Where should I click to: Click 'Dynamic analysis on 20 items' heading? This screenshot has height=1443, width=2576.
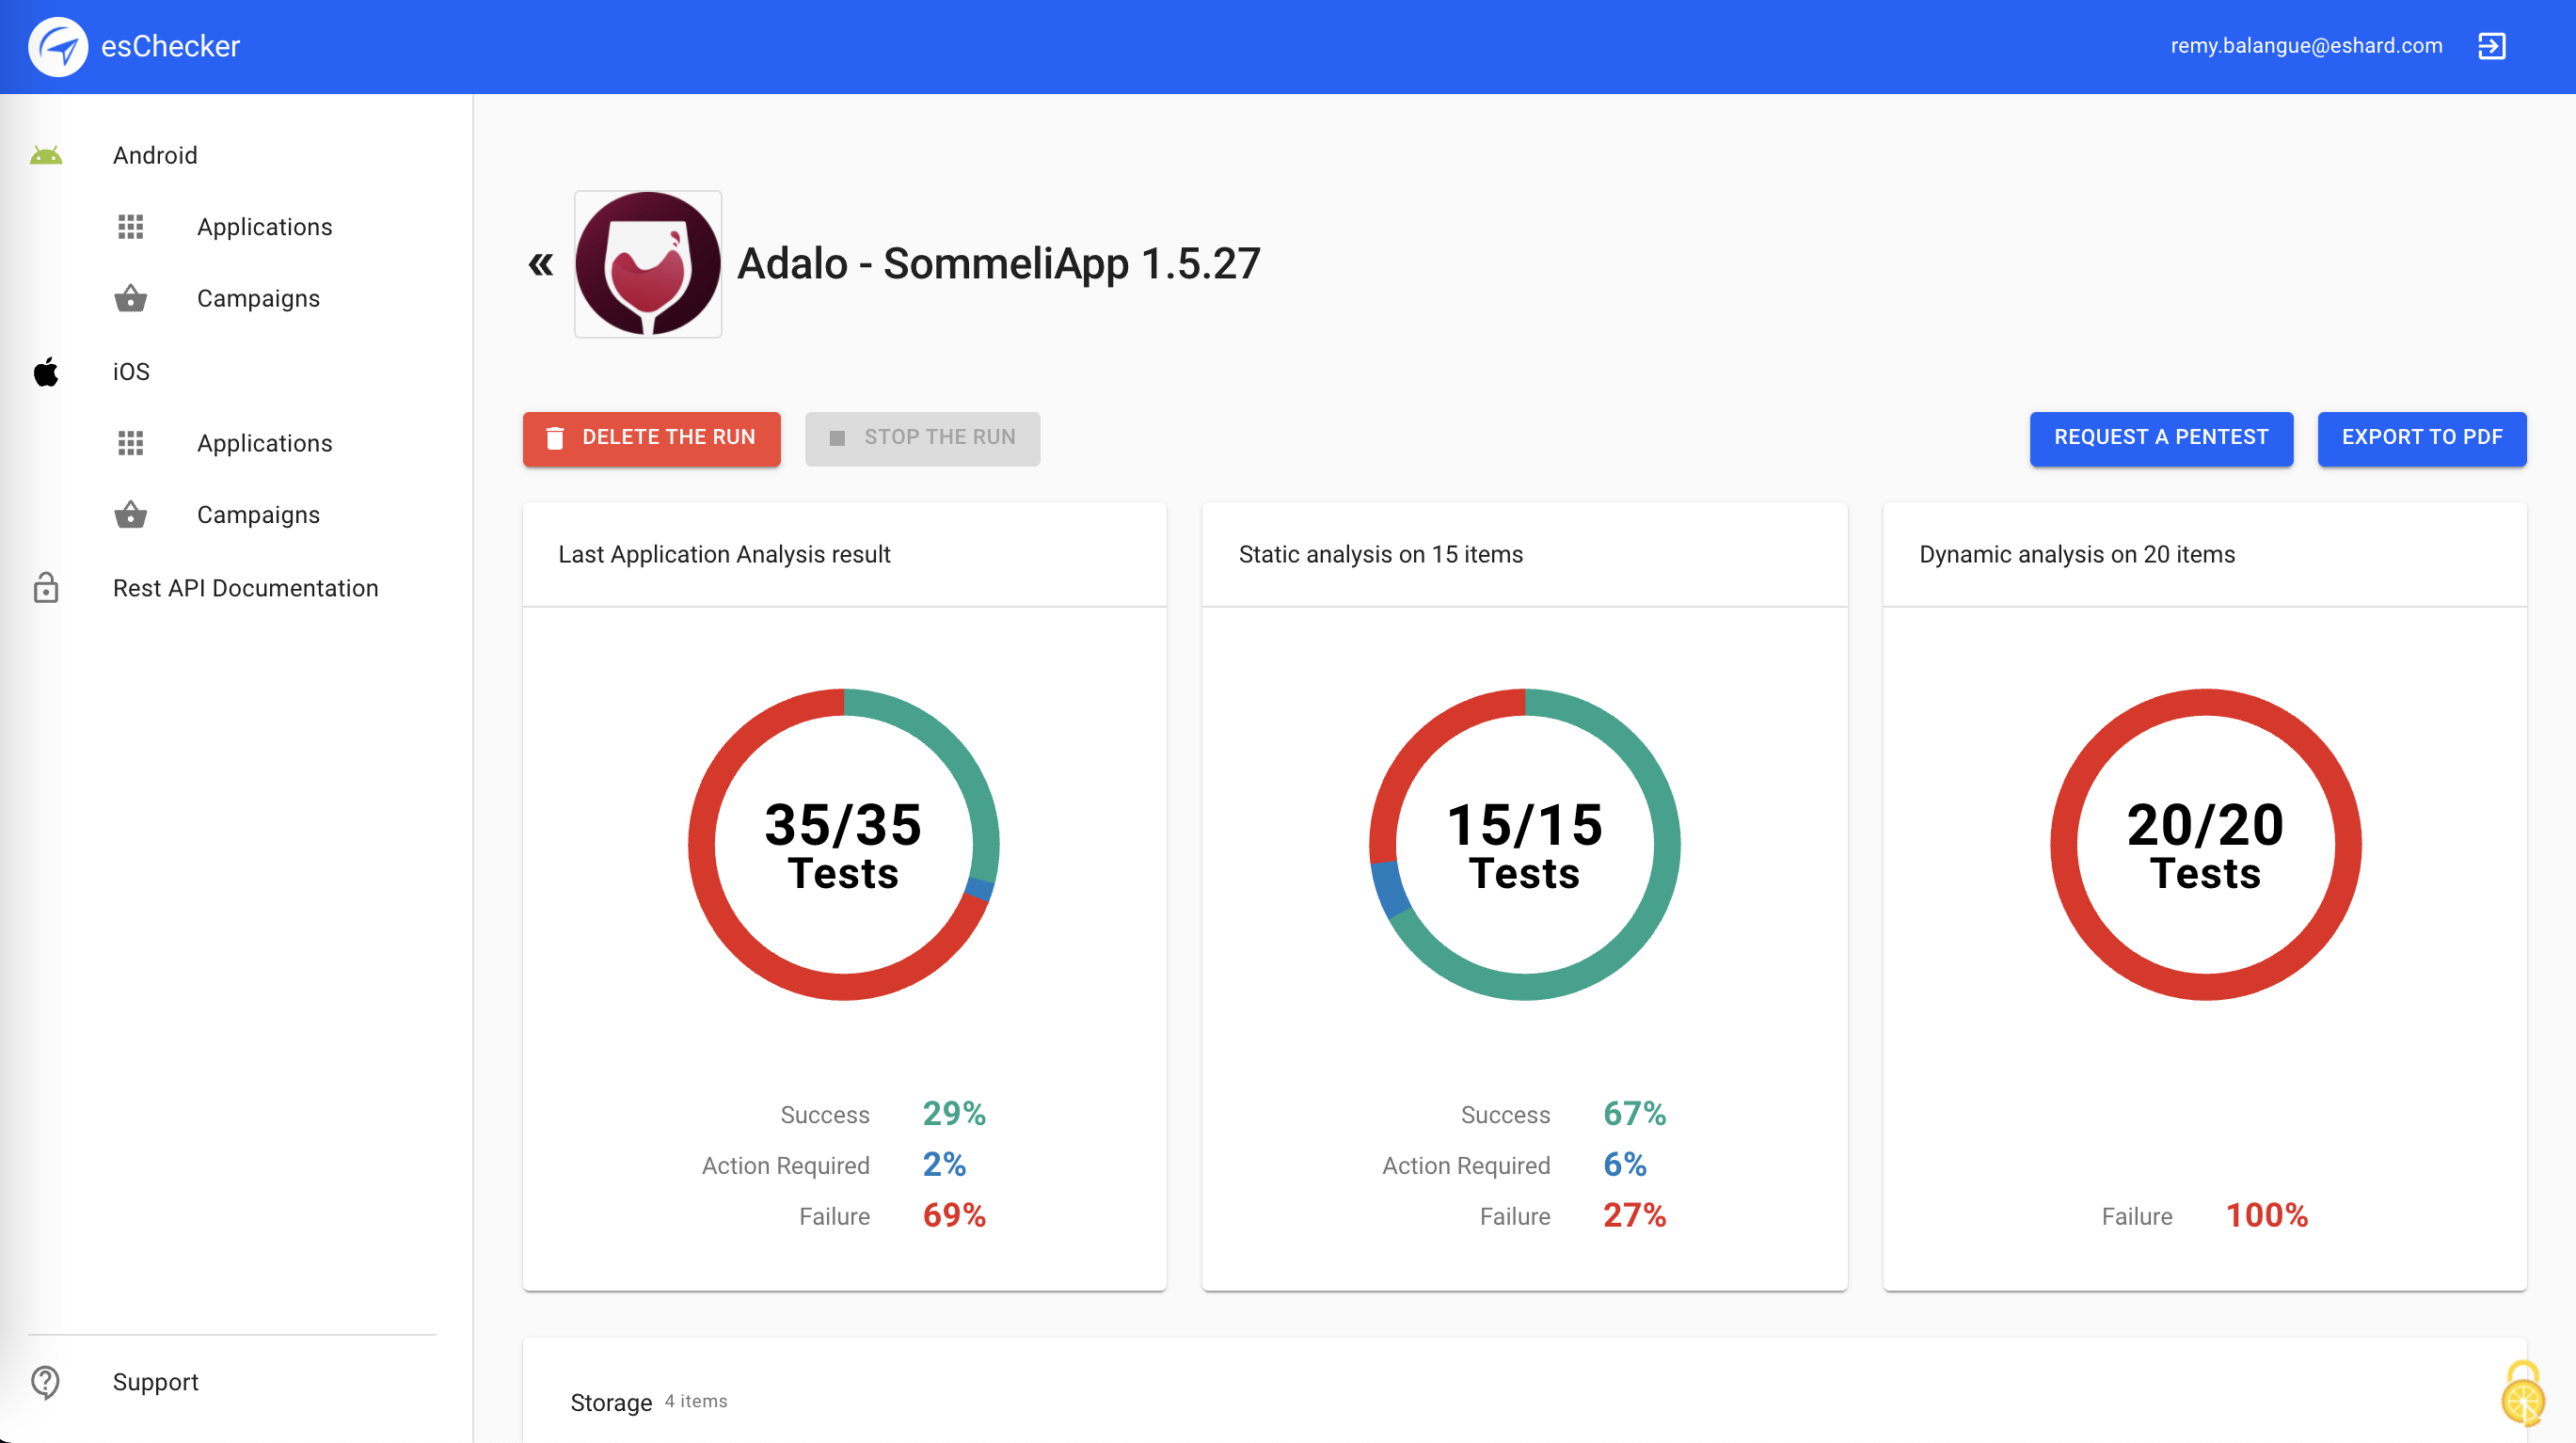(x=2076, y=554)
